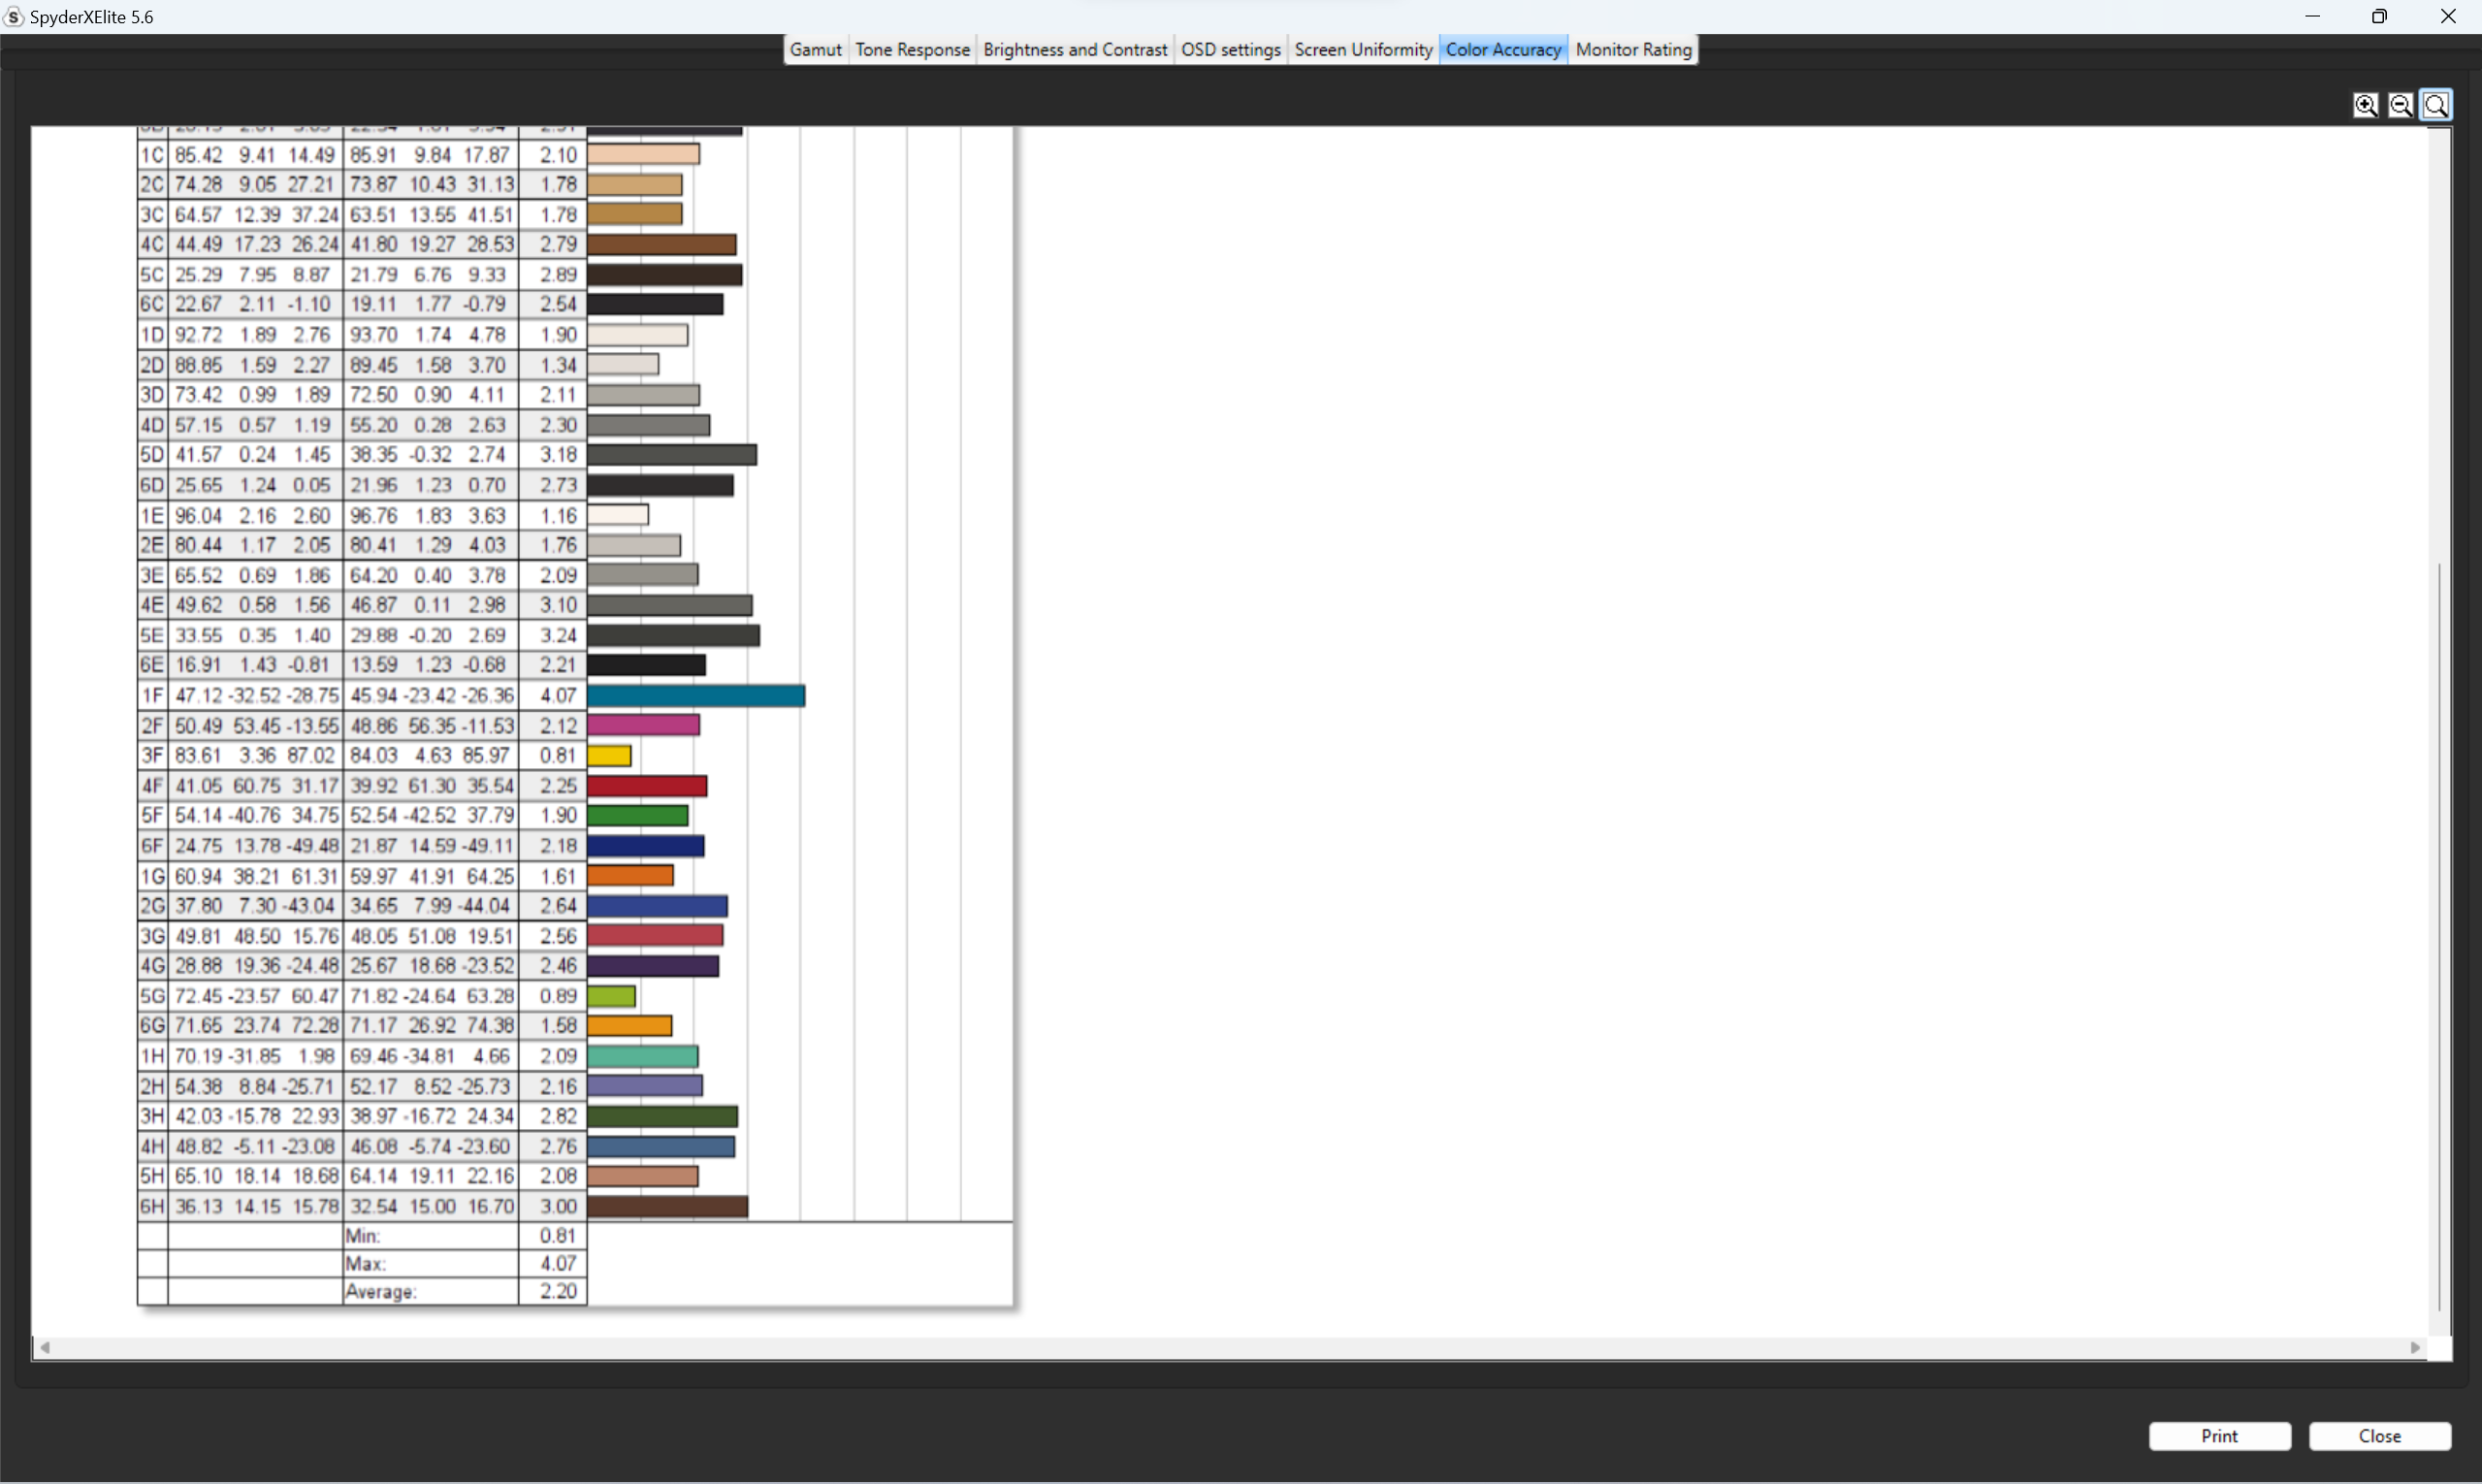Switch to the Gamut tab
This screenshot has width=2482, height=1484.
pos(815,49)
